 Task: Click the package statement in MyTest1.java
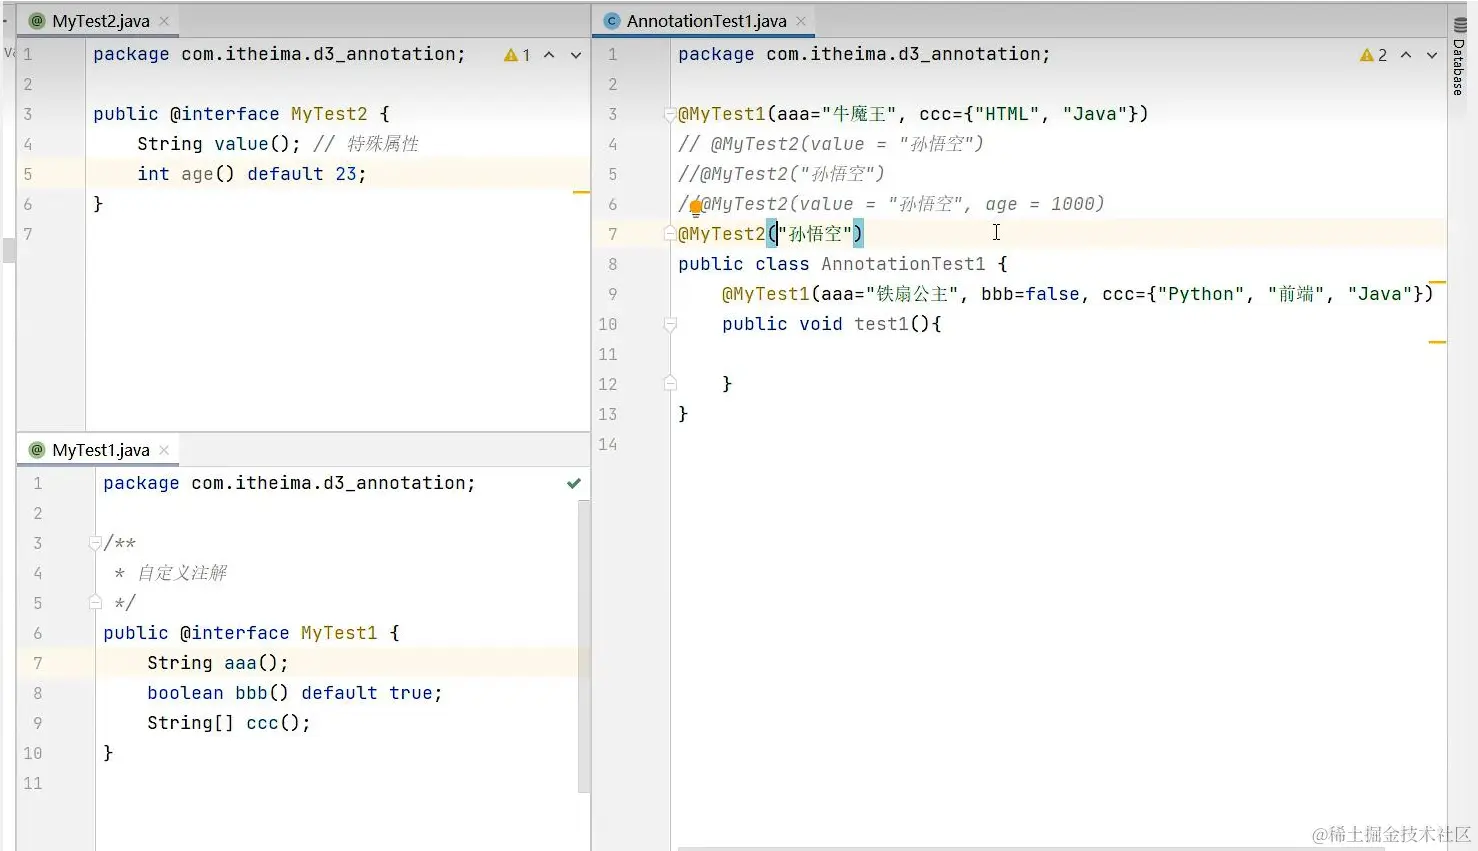[x=289, y=483]
